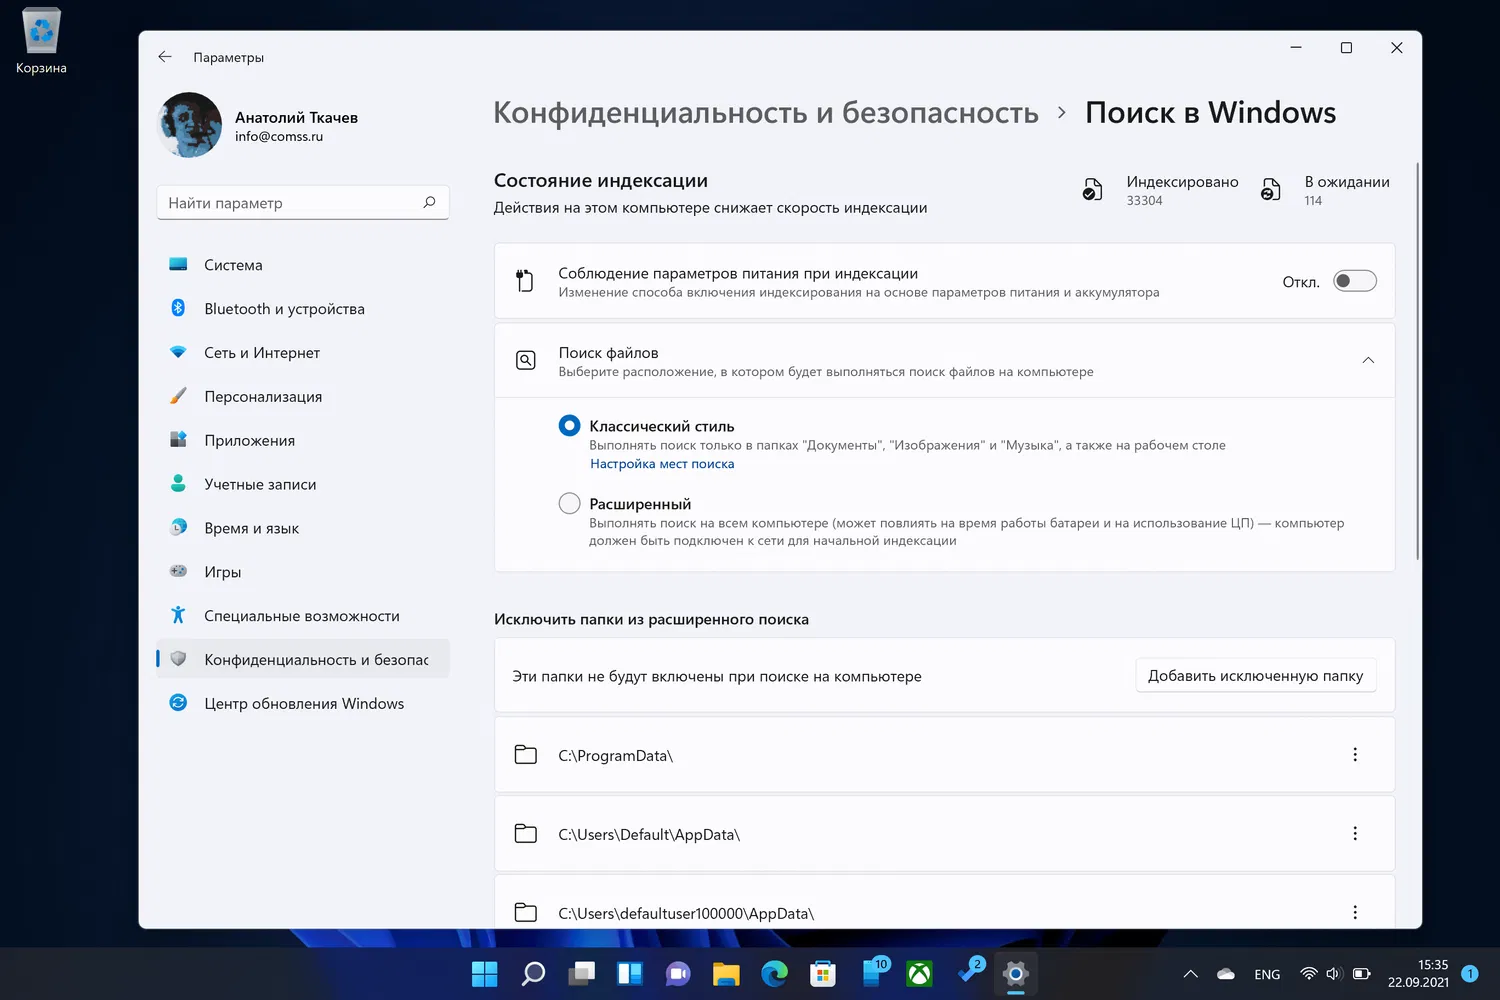Open the Widgets taskbar icon
Screen dimensions: 1500x1000
(629, 973)
